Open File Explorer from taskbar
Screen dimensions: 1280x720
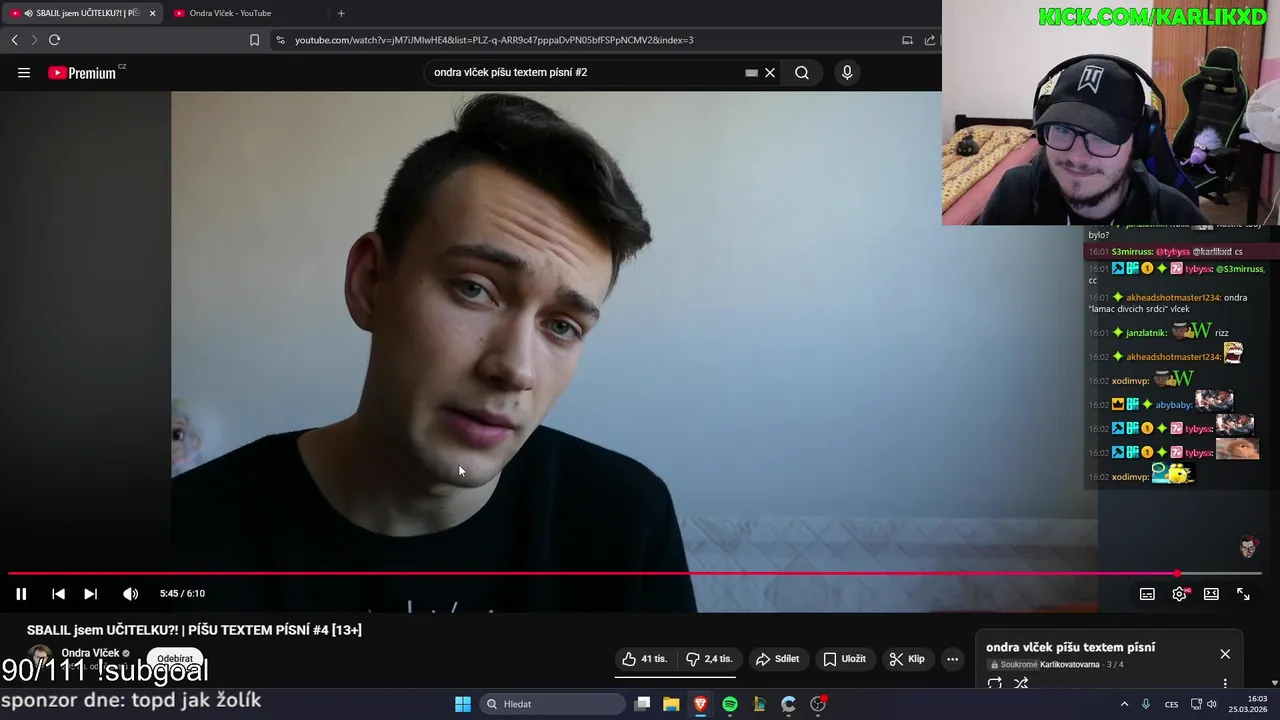tap(671, 704)
